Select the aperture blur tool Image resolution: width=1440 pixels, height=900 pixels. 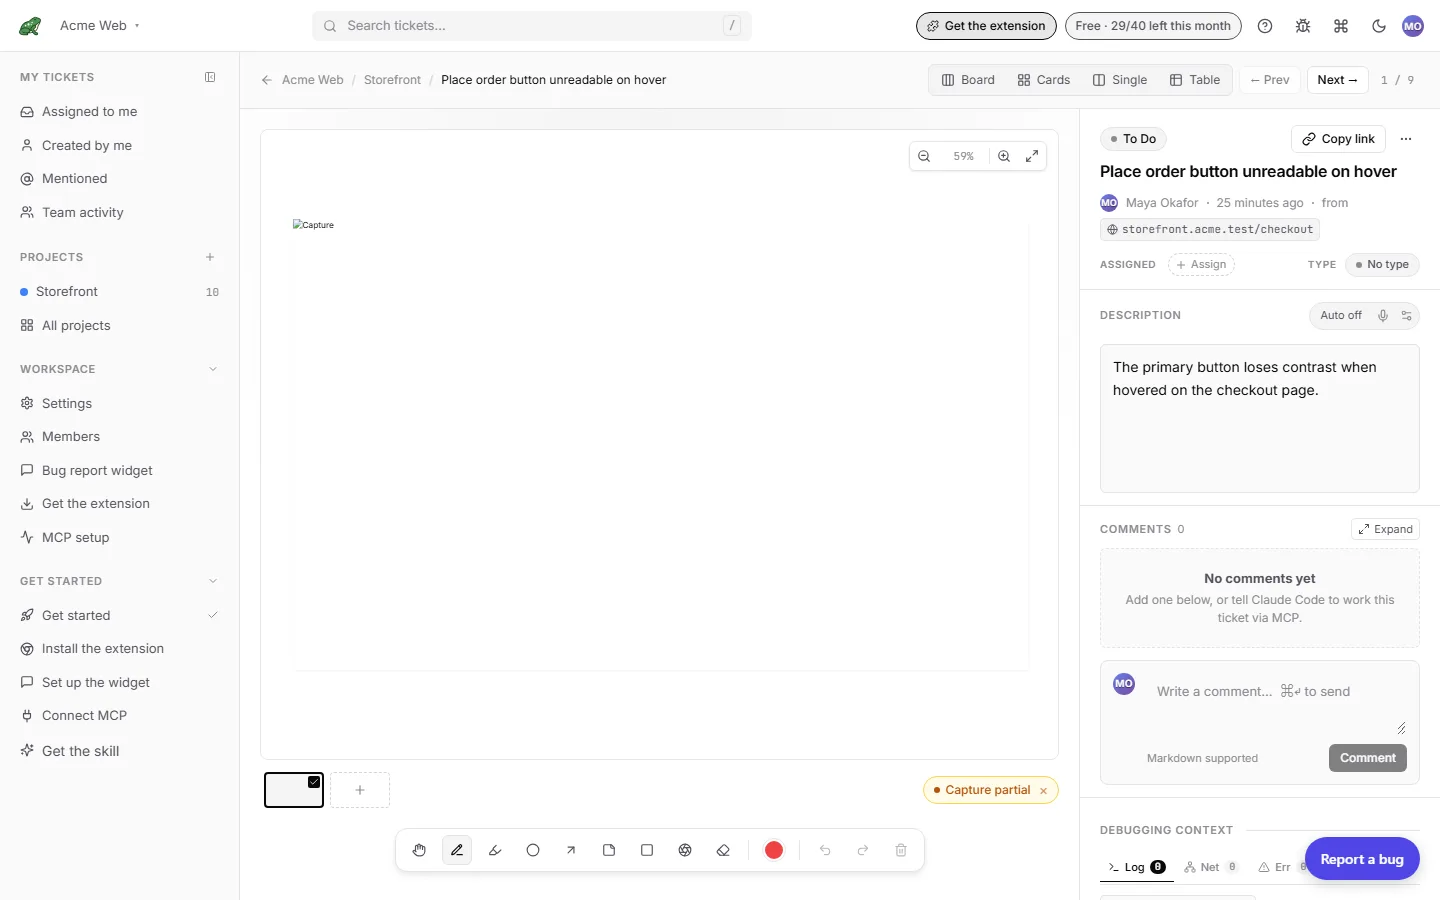pos(685,850)
